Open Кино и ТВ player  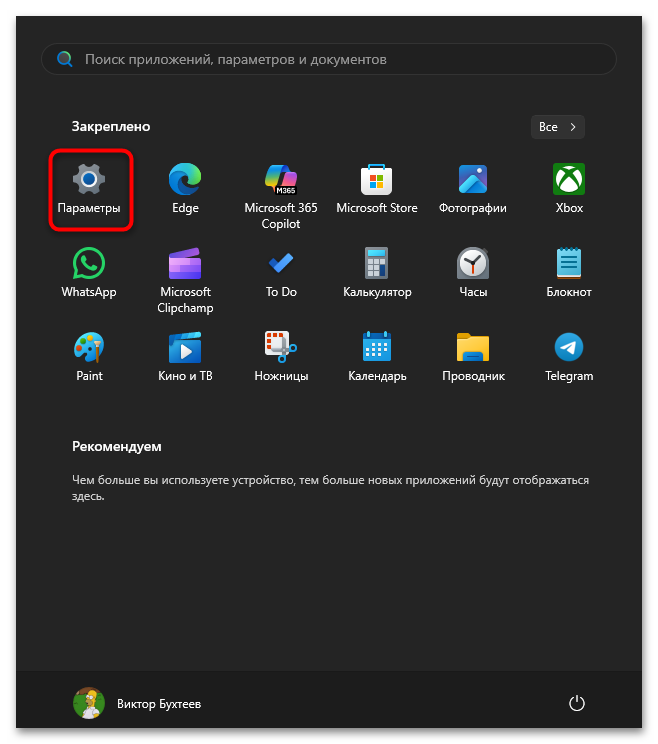[x=185, y=358]
